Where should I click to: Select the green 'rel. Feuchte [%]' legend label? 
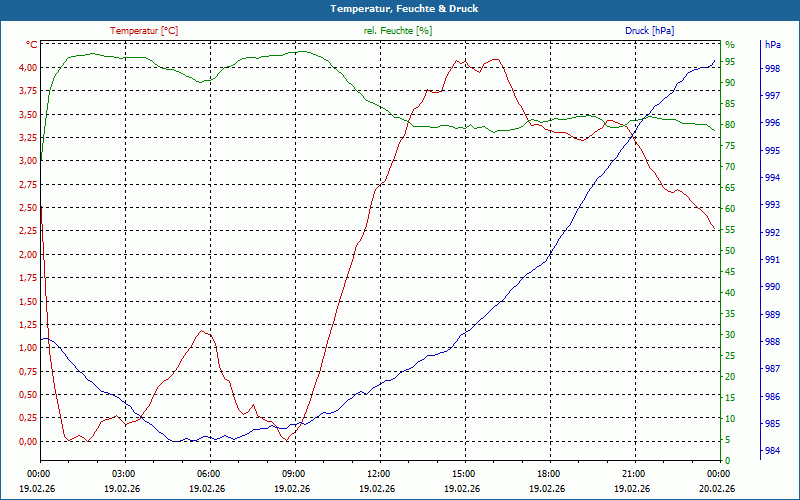coord(397,31)
